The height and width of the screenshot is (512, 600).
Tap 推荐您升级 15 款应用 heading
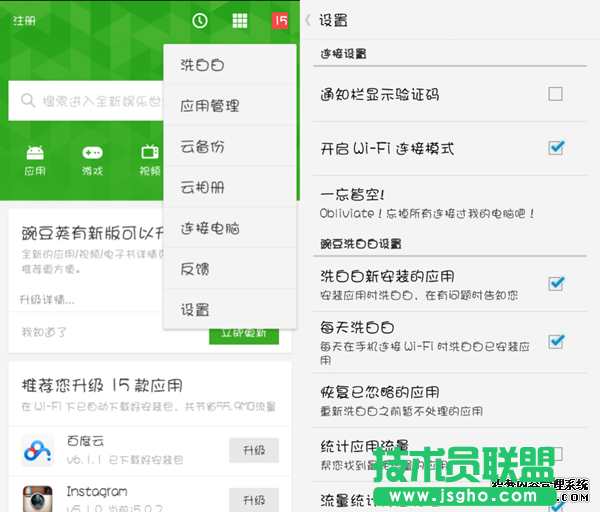click(102, 385)
